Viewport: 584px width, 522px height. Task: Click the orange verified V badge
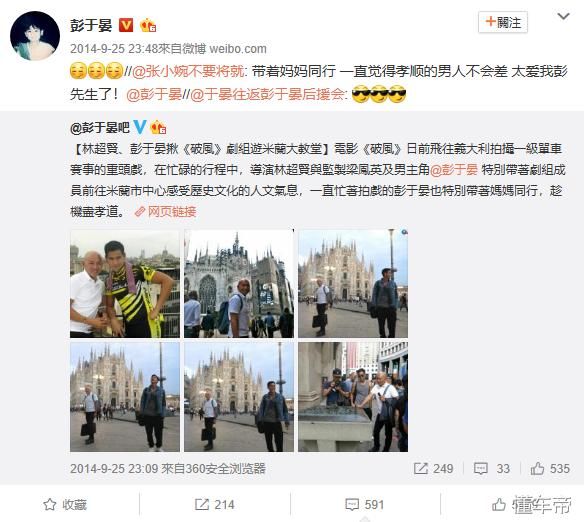pyautogui.click(x=126, y=25)
